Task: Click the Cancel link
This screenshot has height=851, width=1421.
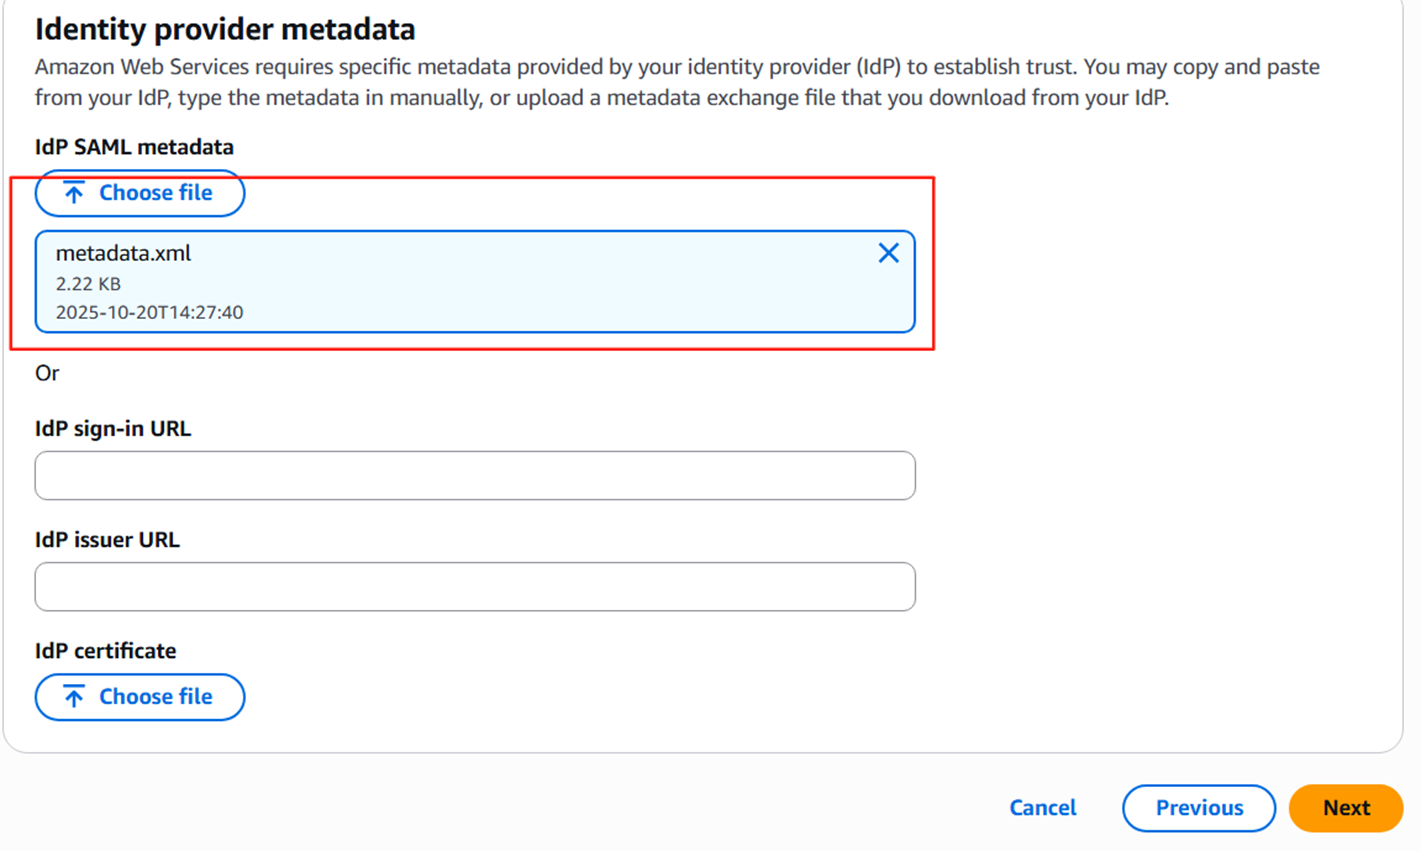Action: click(1043, 808)
